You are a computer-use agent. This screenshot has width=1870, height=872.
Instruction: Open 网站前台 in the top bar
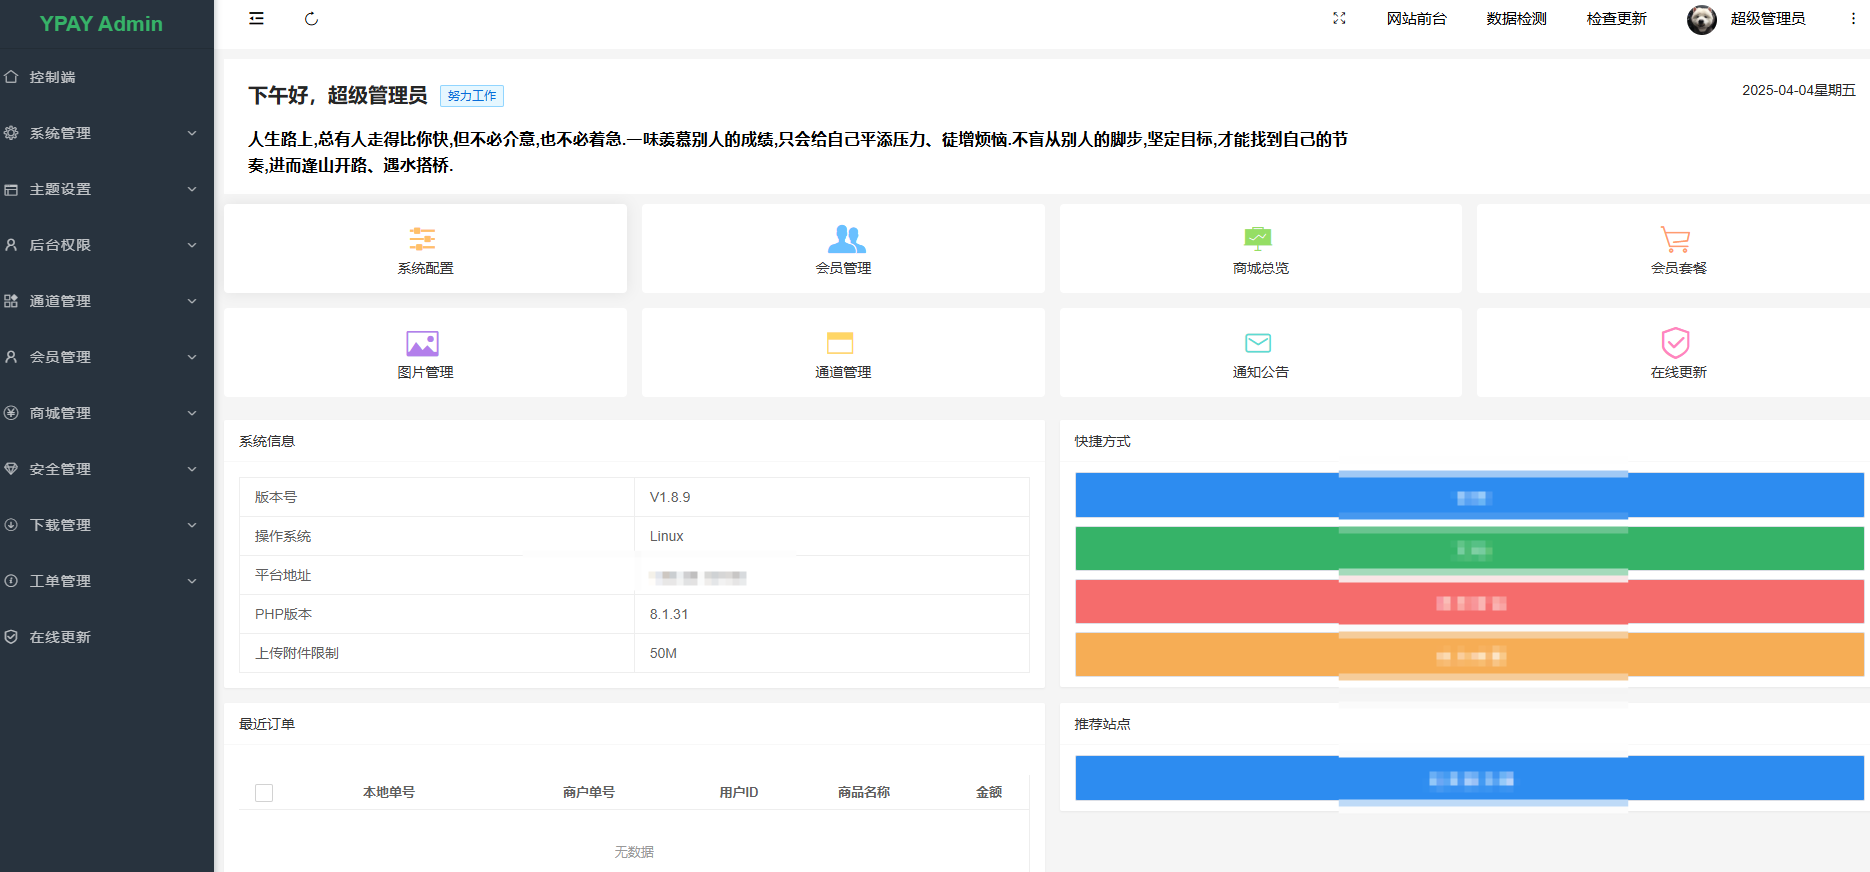click(x=1416, y=19)
